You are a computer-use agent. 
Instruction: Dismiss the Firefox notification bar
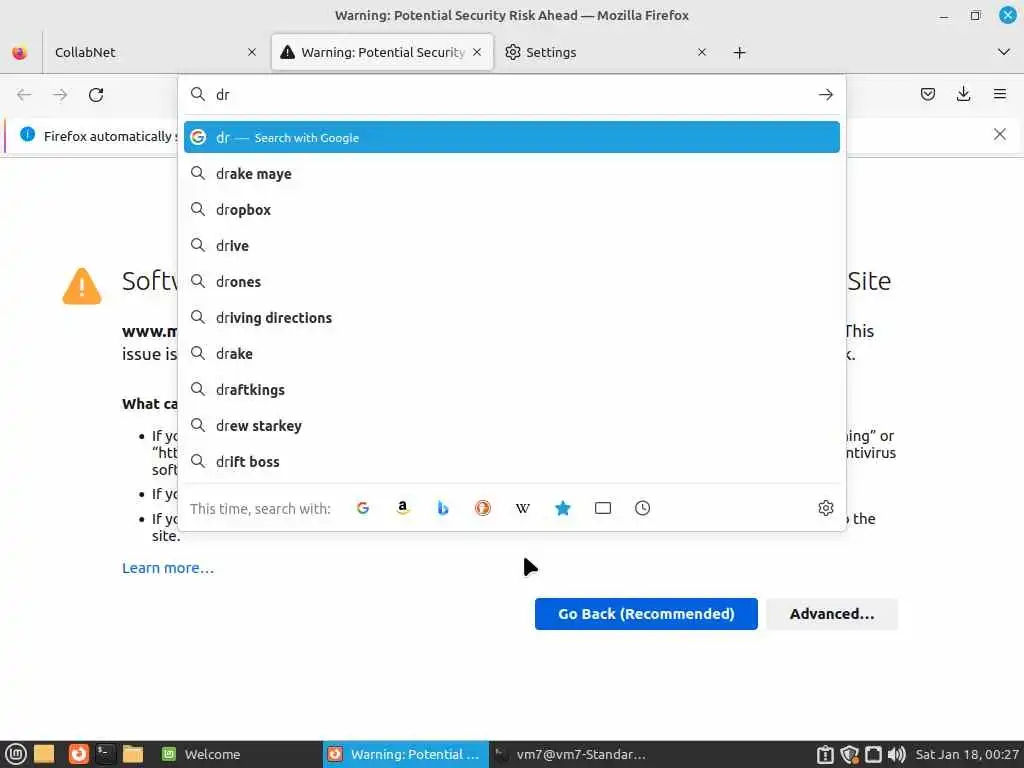pyautogui.click(x=999, y=135)
